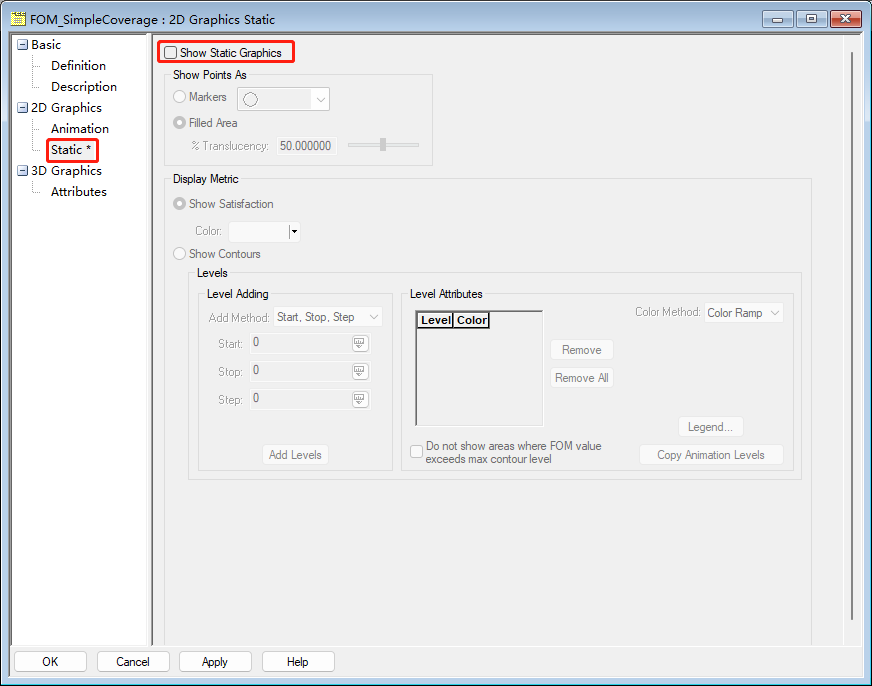
Task: Collapse the 2D Graphics tree node
Action: point(22,108)
